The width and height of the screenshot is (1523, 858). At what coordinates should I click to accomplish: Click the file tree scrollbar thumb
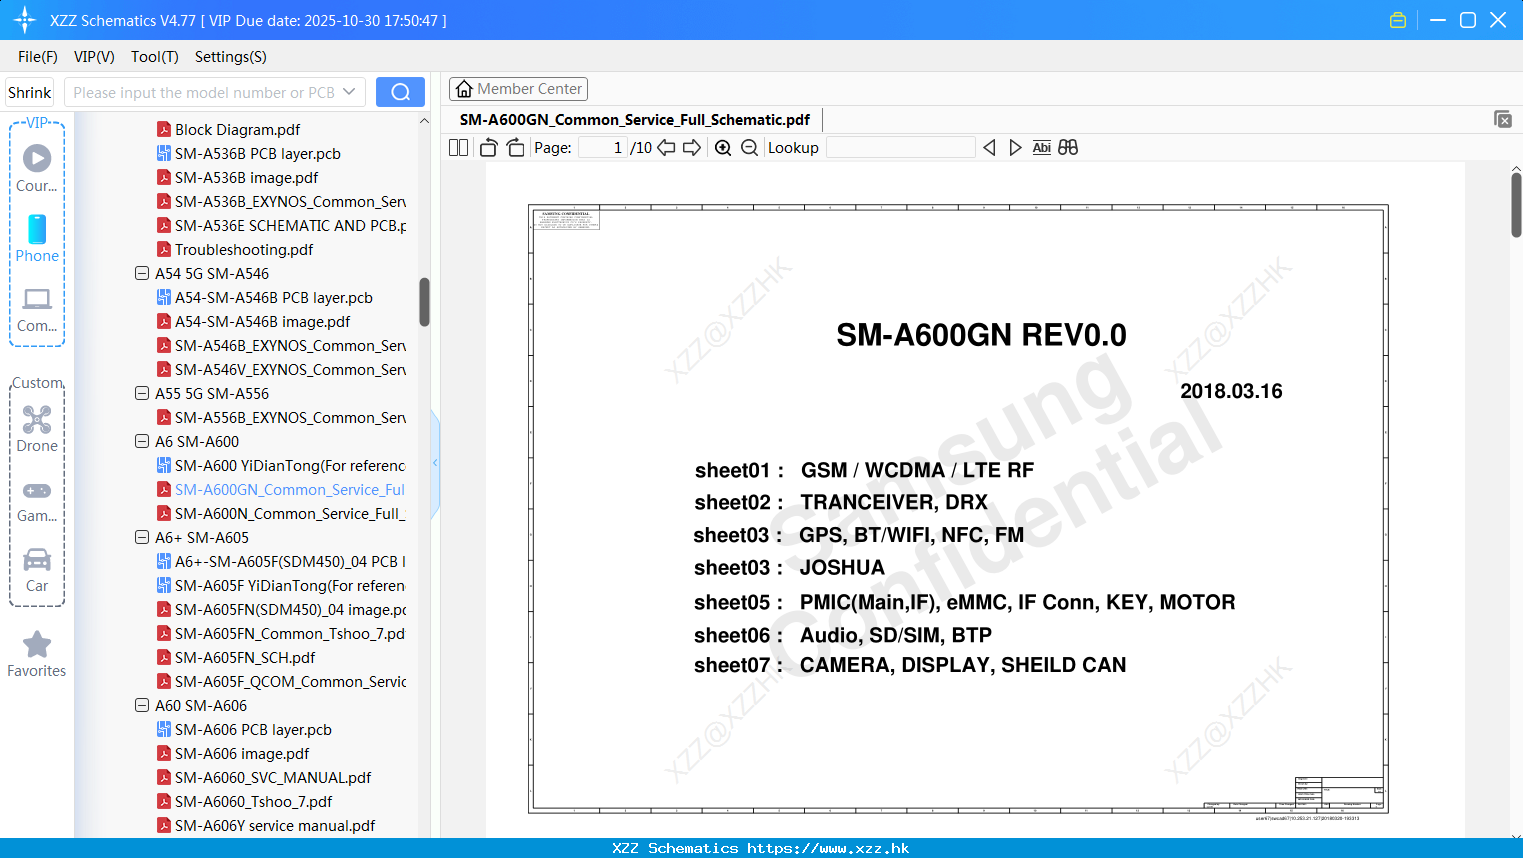tap(424, 302)
